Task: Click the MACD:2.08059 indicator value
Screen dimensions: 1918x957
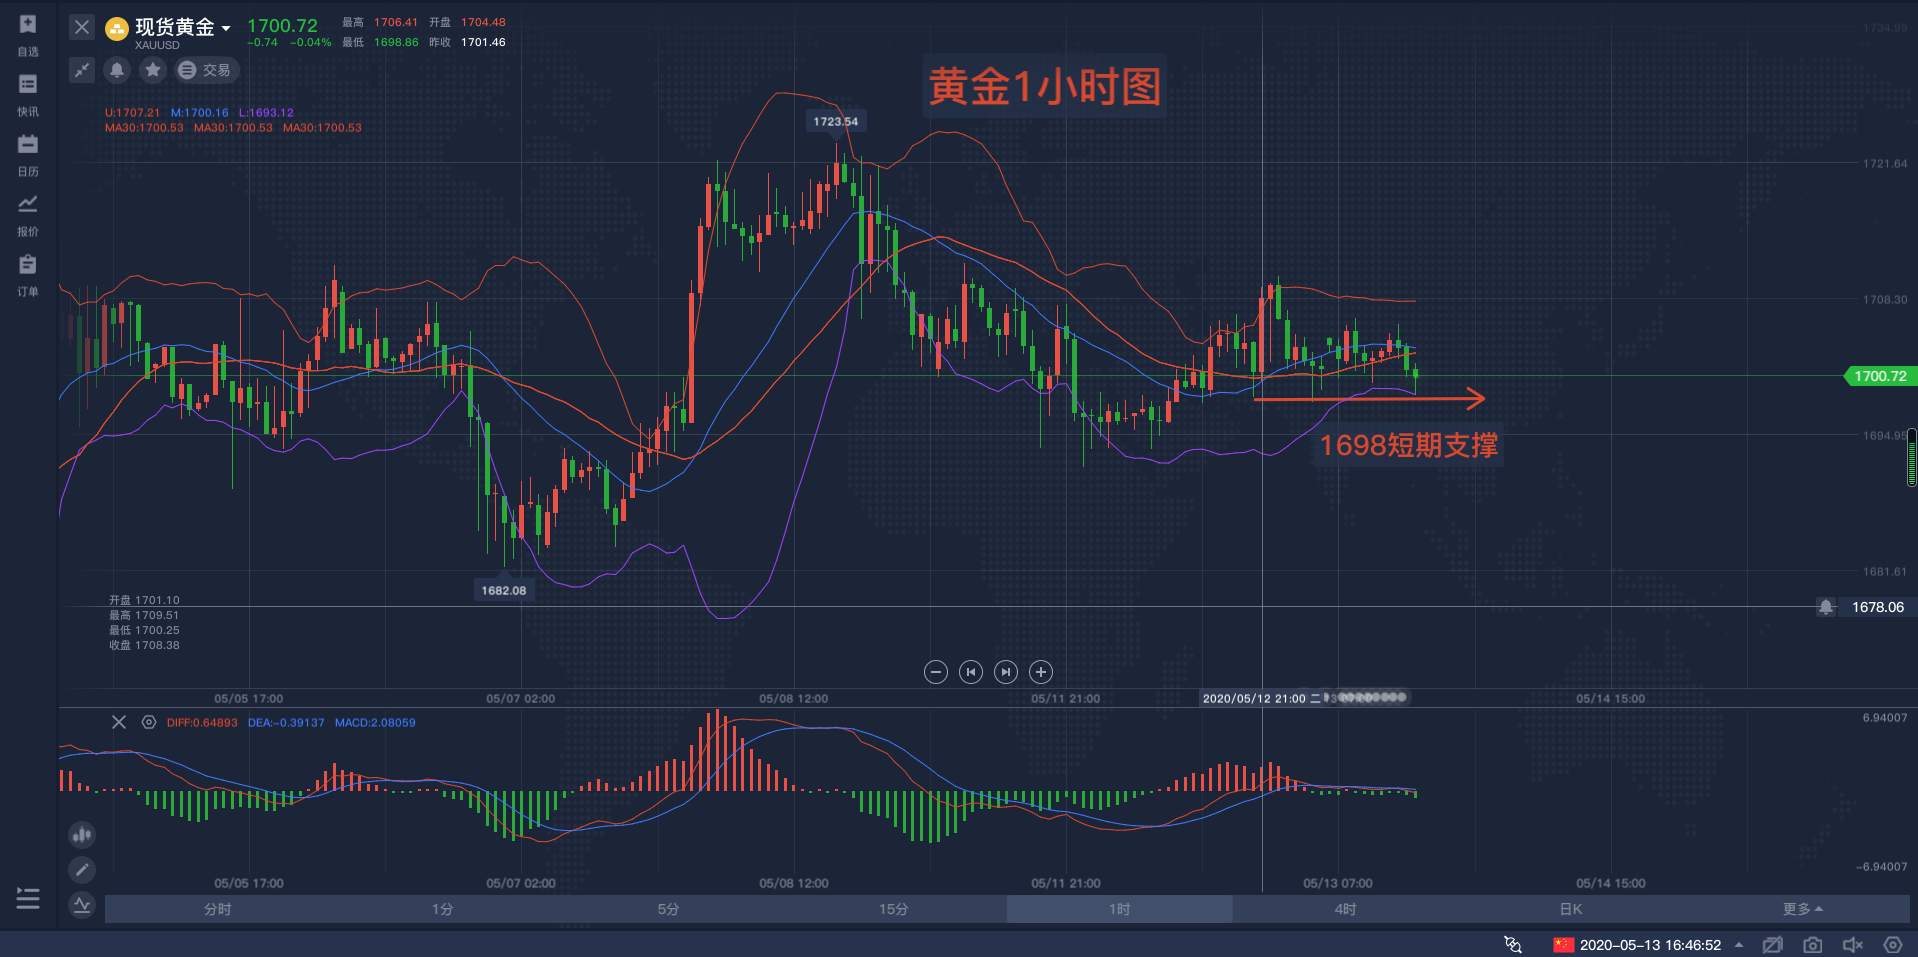Action: [375, 722]
